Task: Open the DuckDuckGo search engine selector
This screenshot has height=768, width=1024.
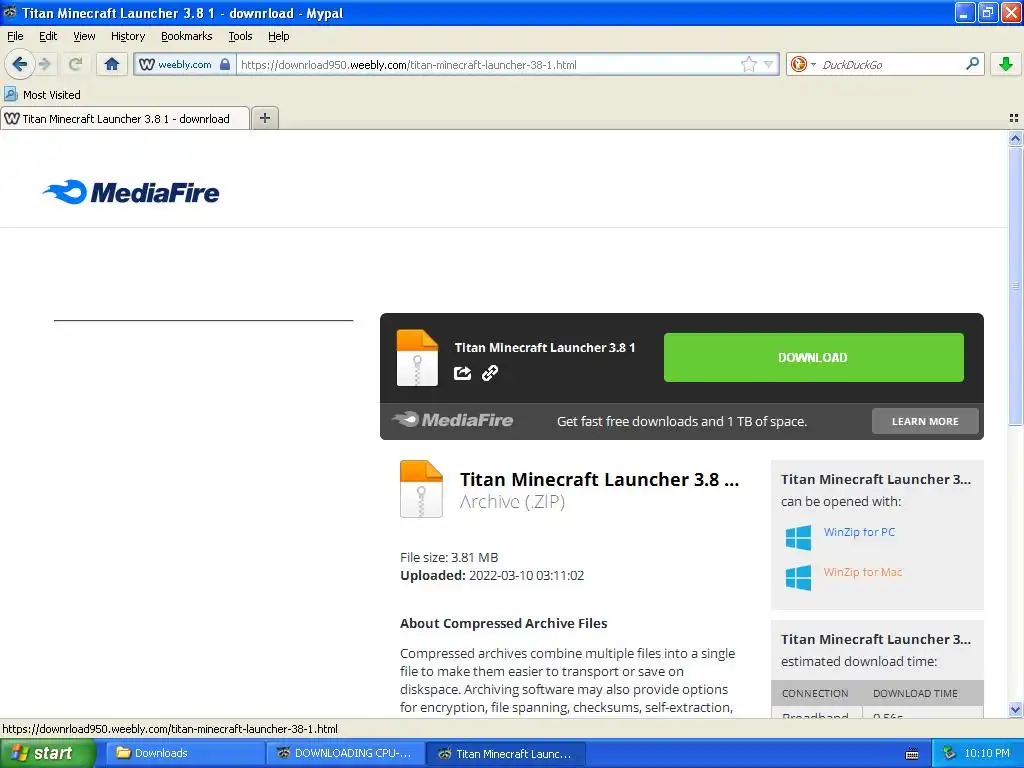Action: click(x=803, y=64)
